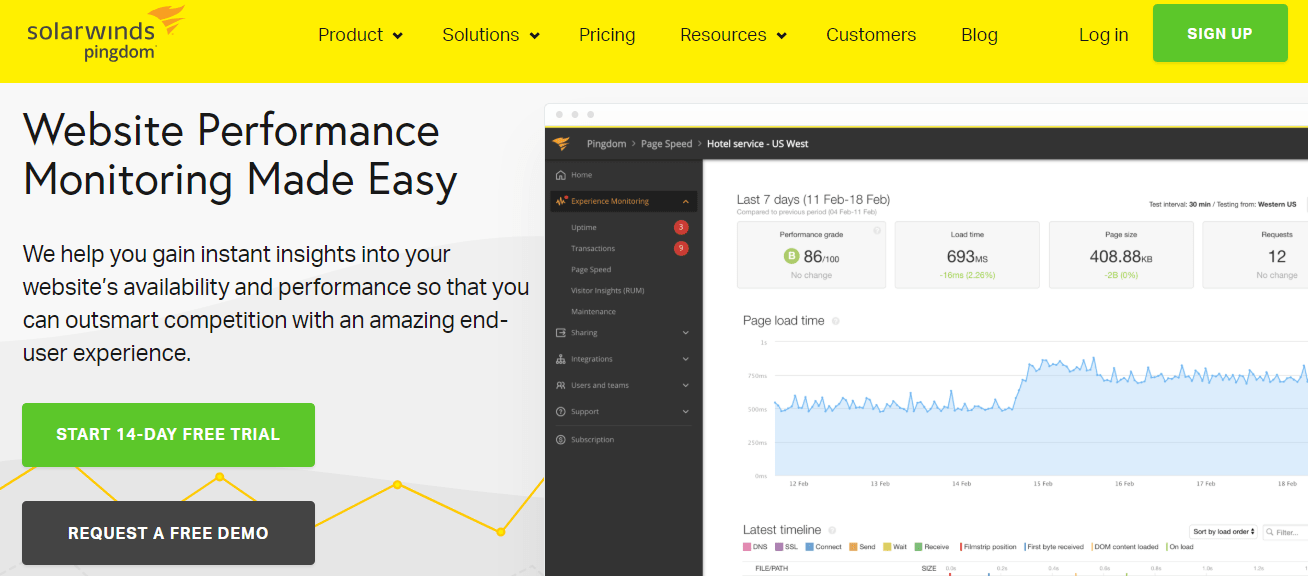Expand the Sharing section chevron
1308x576 pixels.
(686, 333)
